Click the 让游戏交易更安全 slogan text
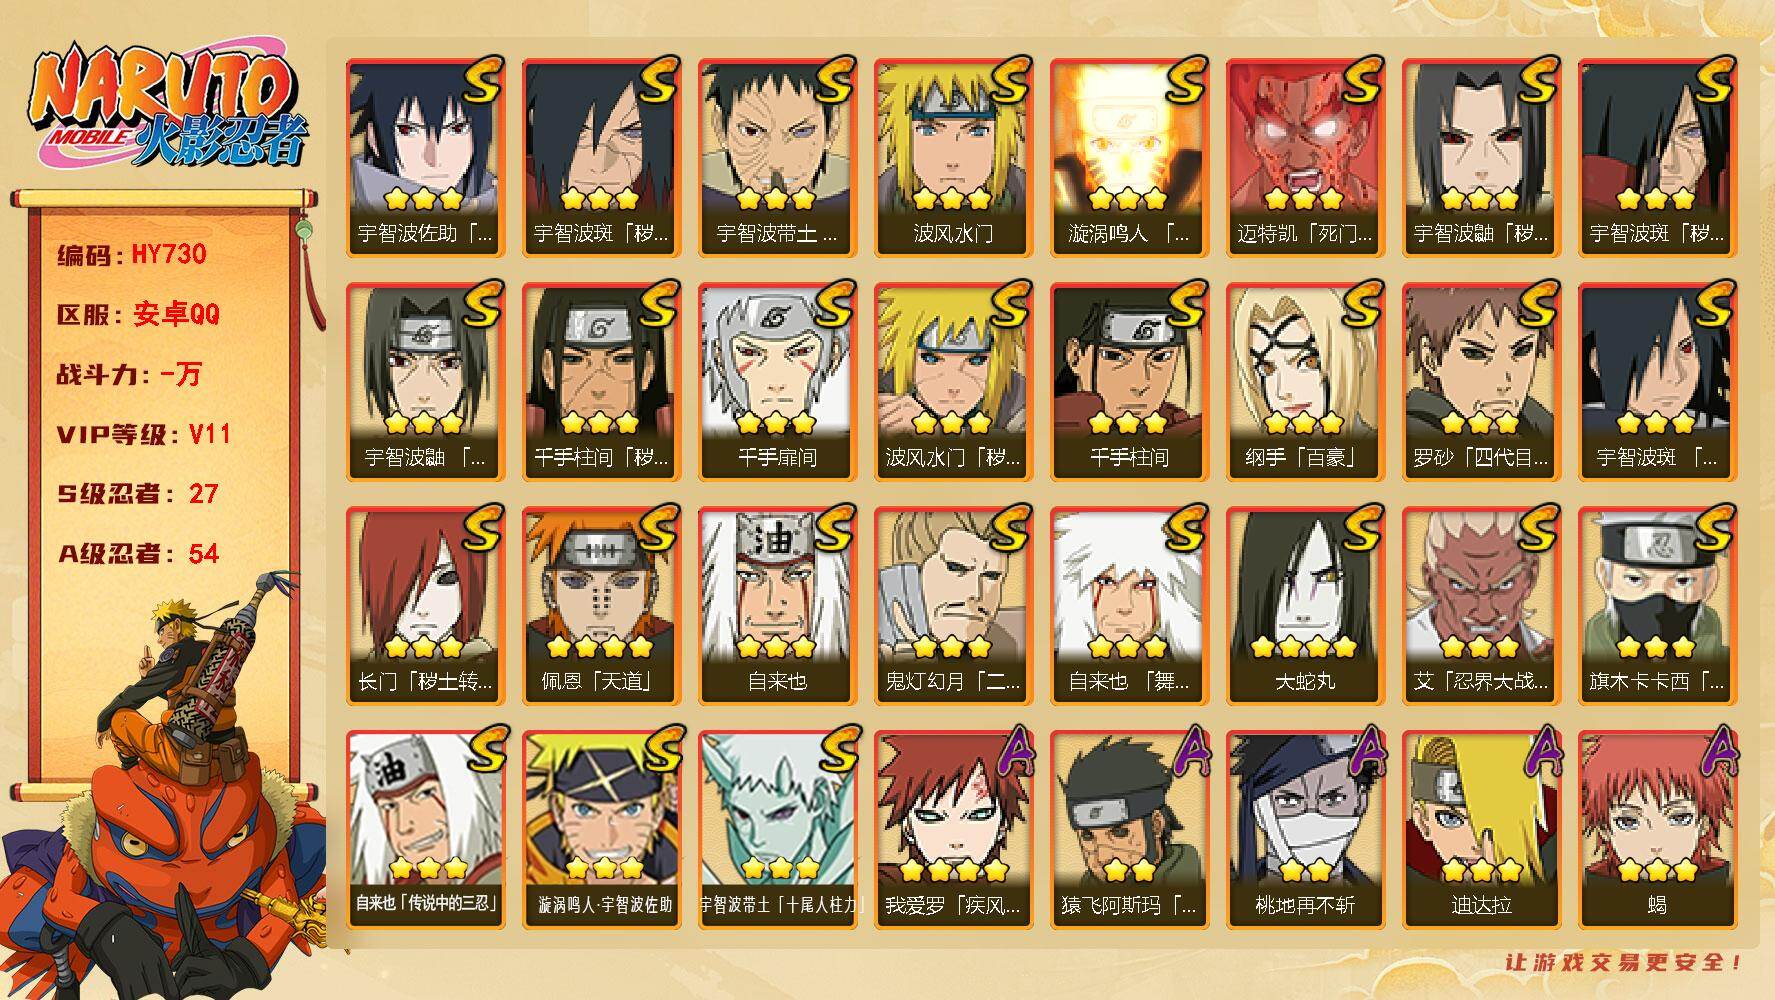This screenshot has height=1000, width=1775. click(1625, 963)
